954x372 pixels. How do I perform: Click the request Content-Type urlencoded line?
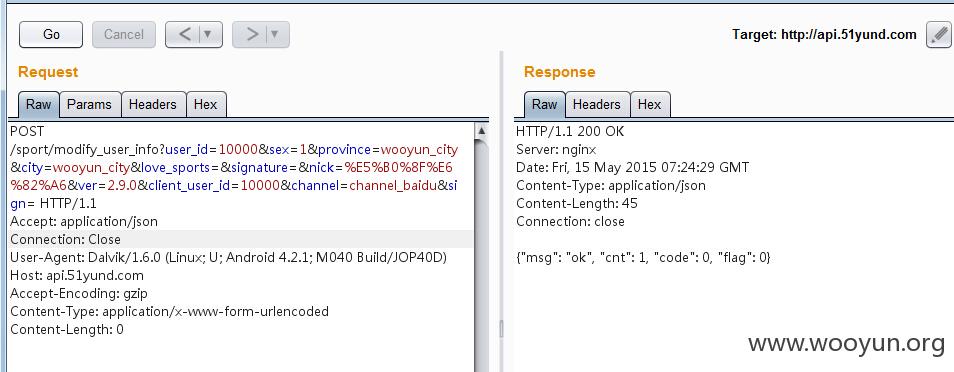click(169, 312)
